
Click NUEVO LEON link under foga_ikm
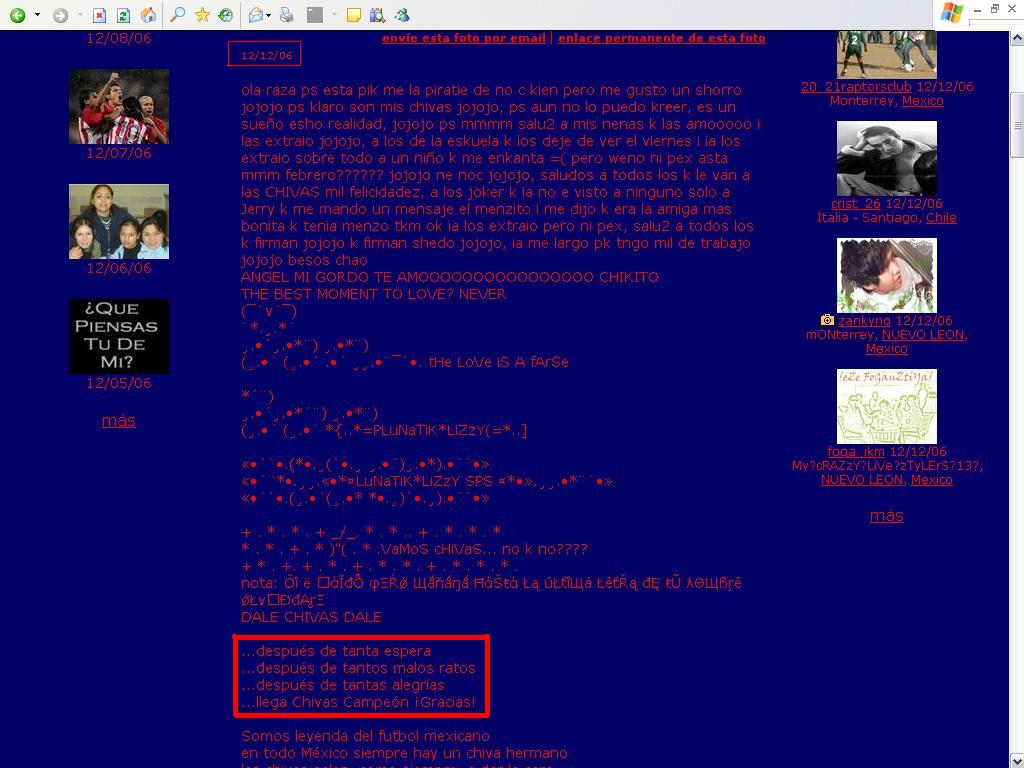click(862, 480)
